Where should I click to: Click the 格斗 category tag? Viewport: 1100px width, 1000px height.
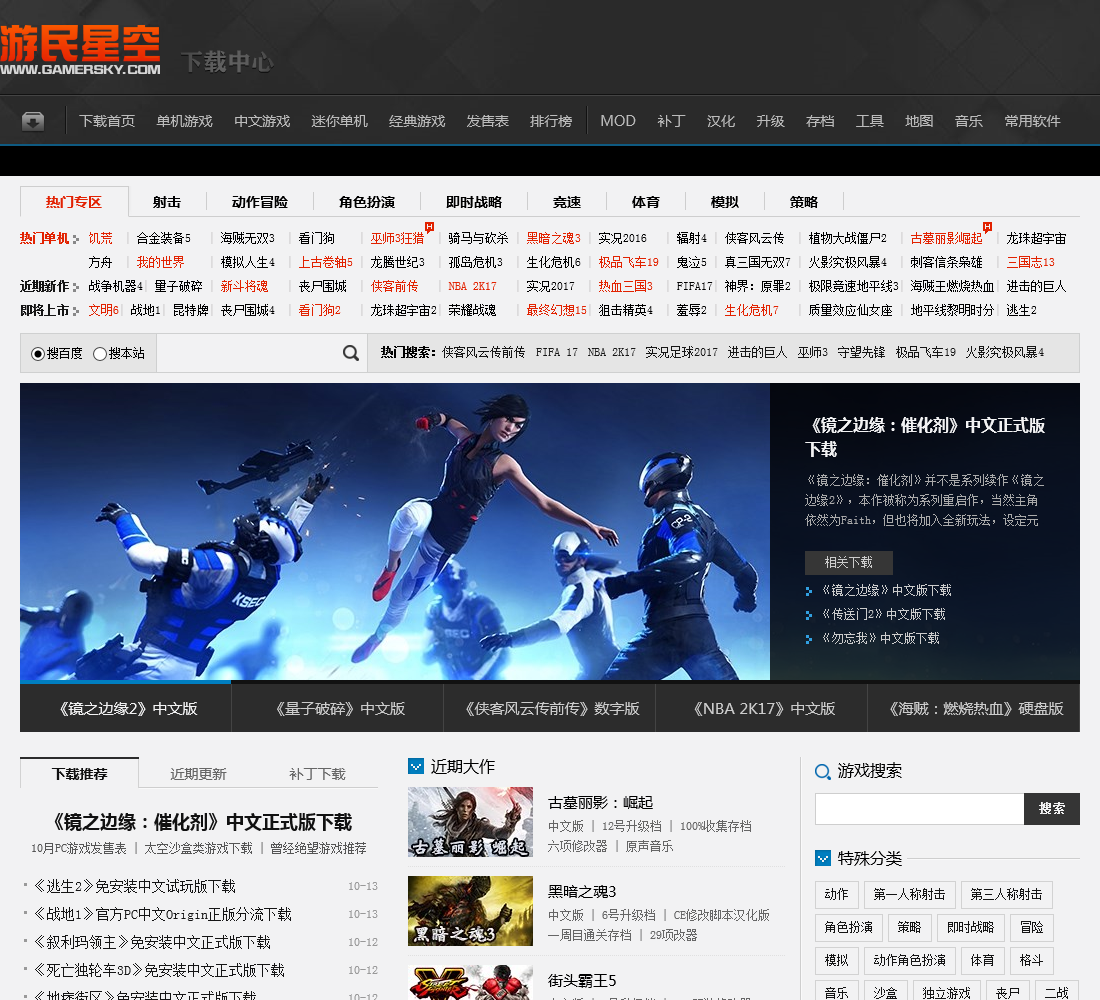pos(1031,960)
